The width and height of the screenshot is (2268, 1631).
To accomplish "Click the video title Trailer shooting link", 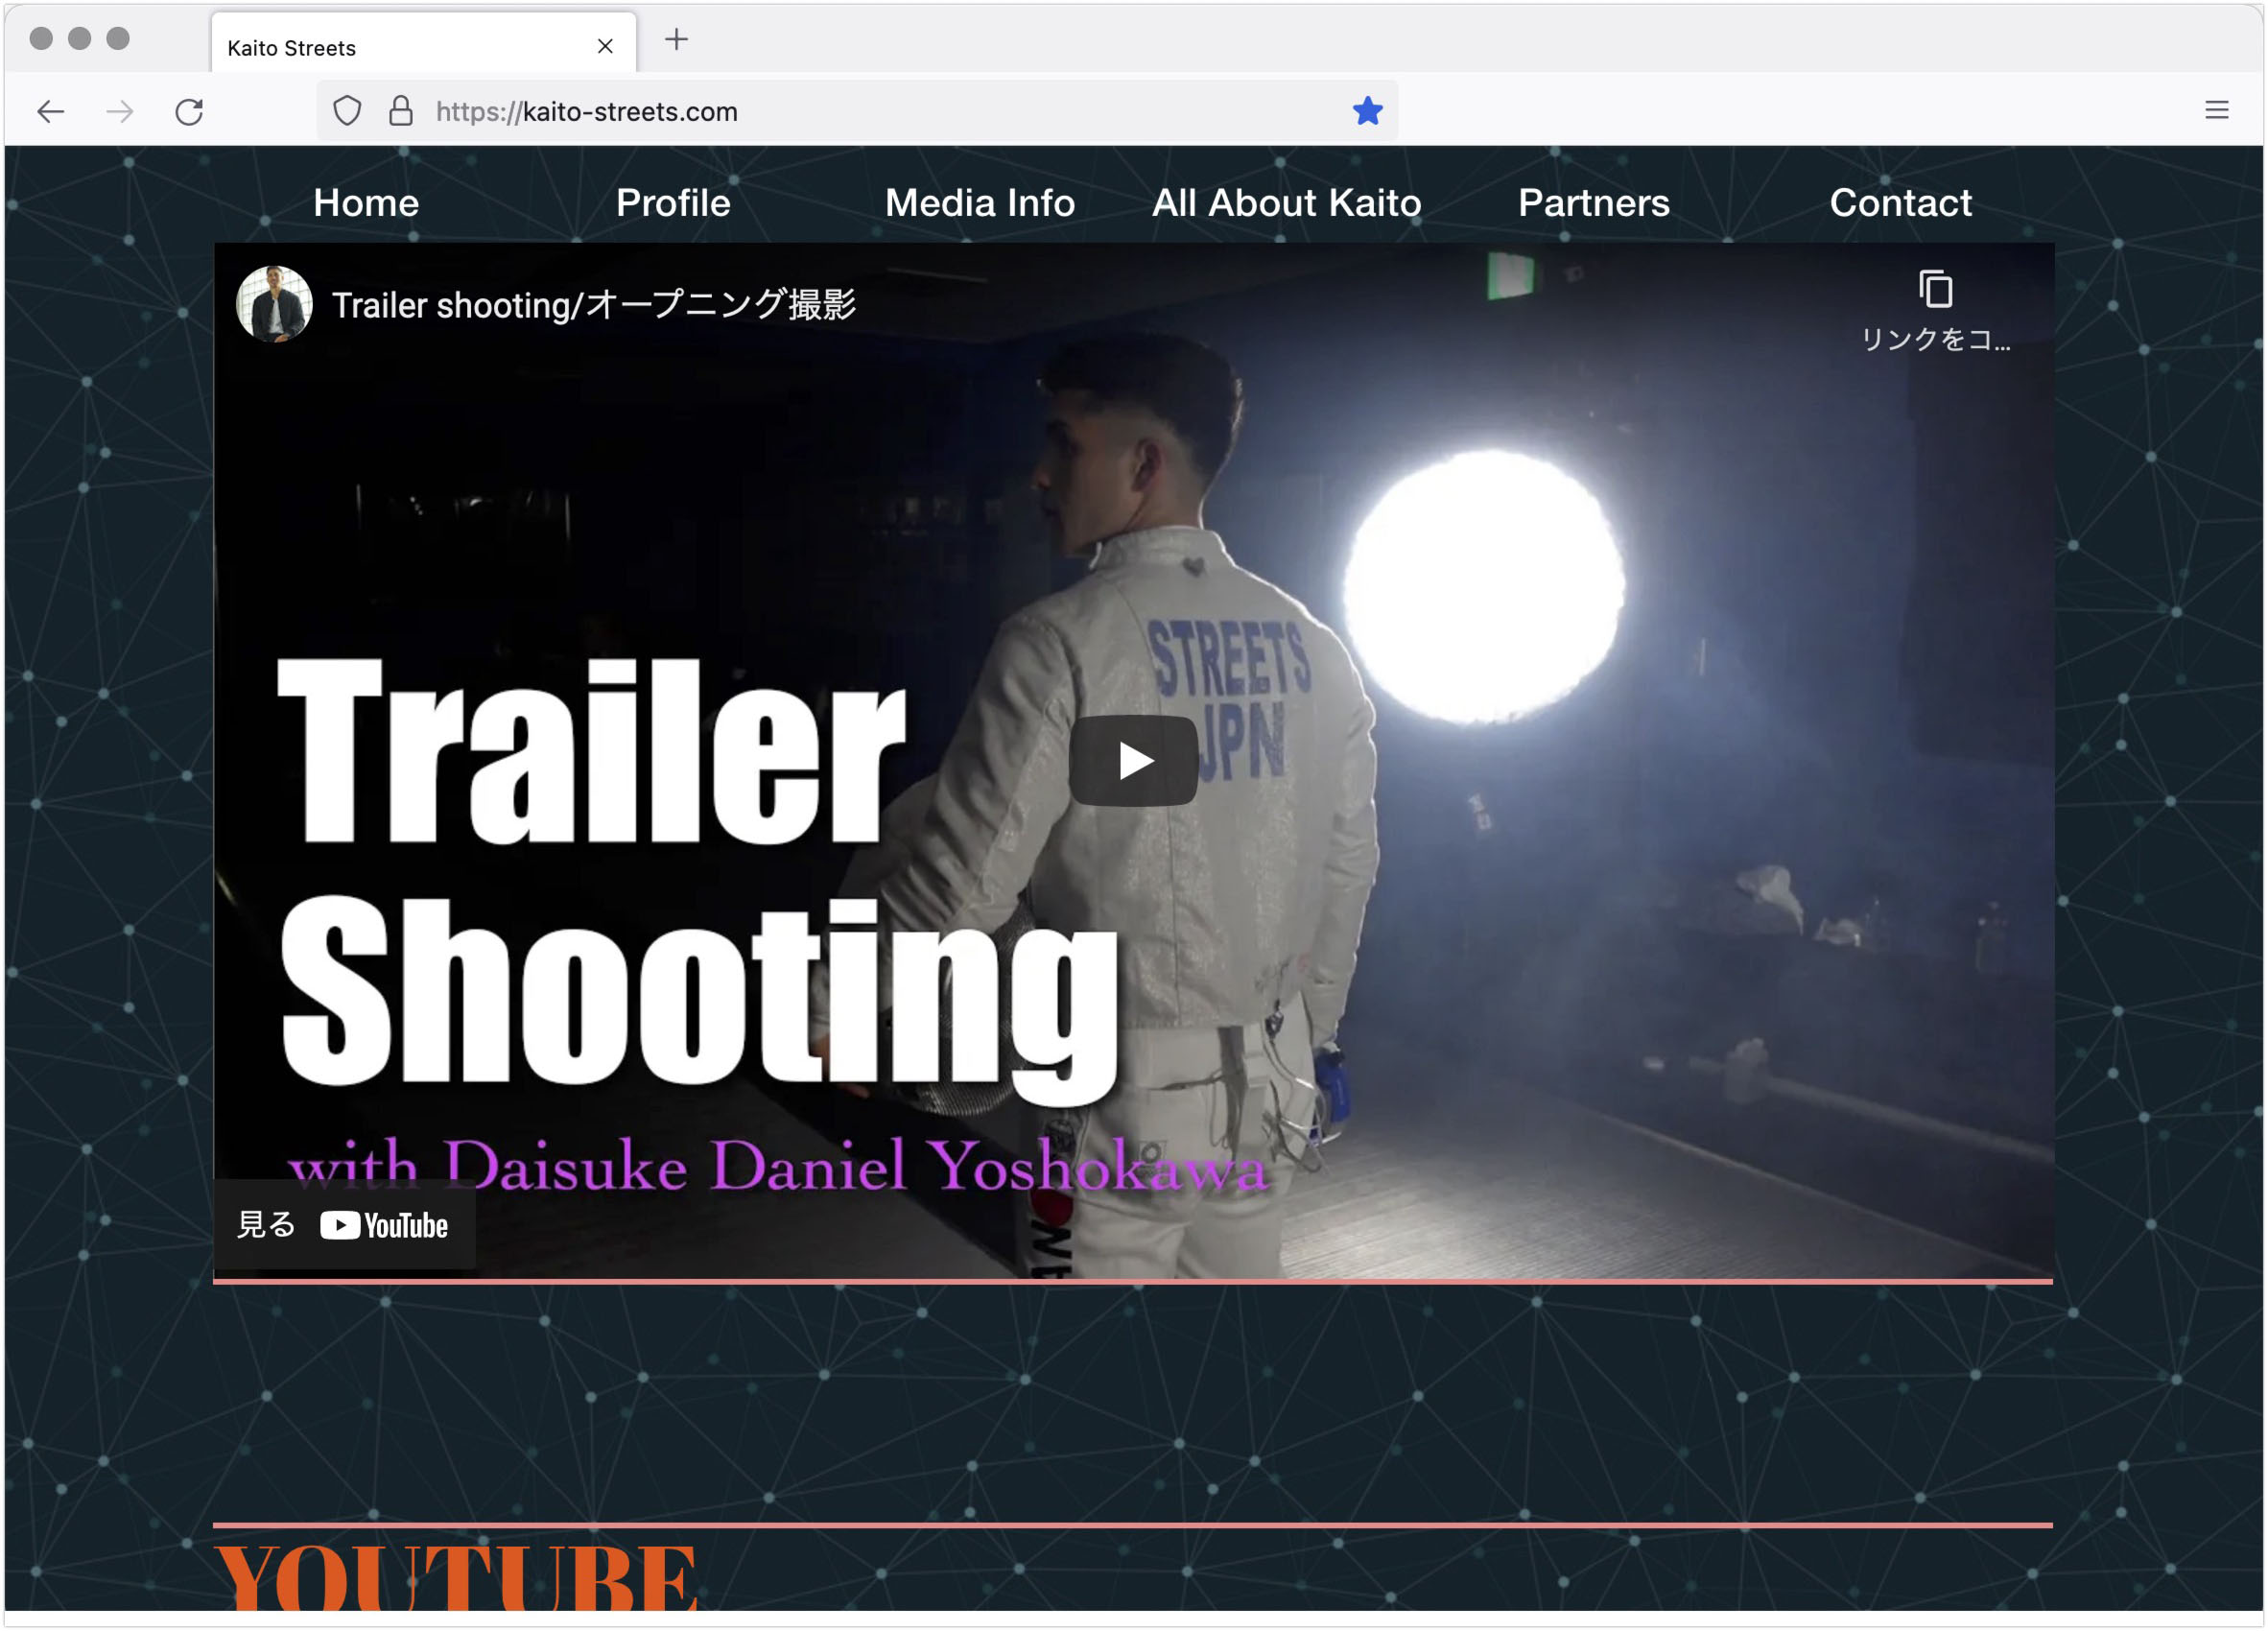I will tap(594, 305).
